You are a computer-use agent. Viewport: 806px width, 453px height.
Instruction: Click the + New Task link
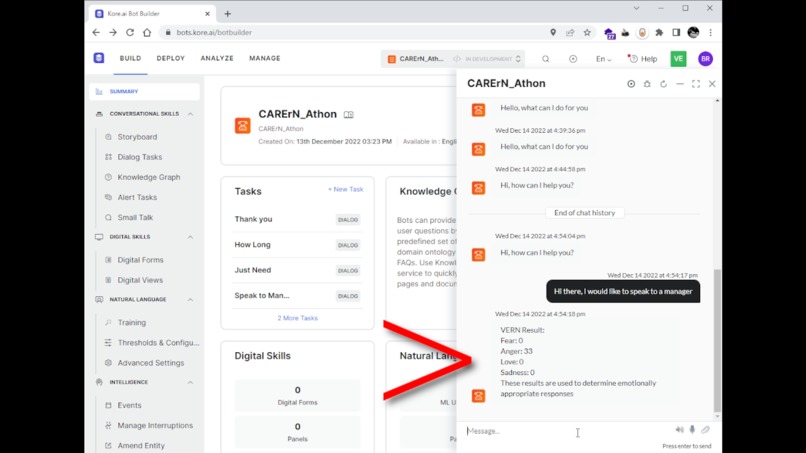coord(345,189)
